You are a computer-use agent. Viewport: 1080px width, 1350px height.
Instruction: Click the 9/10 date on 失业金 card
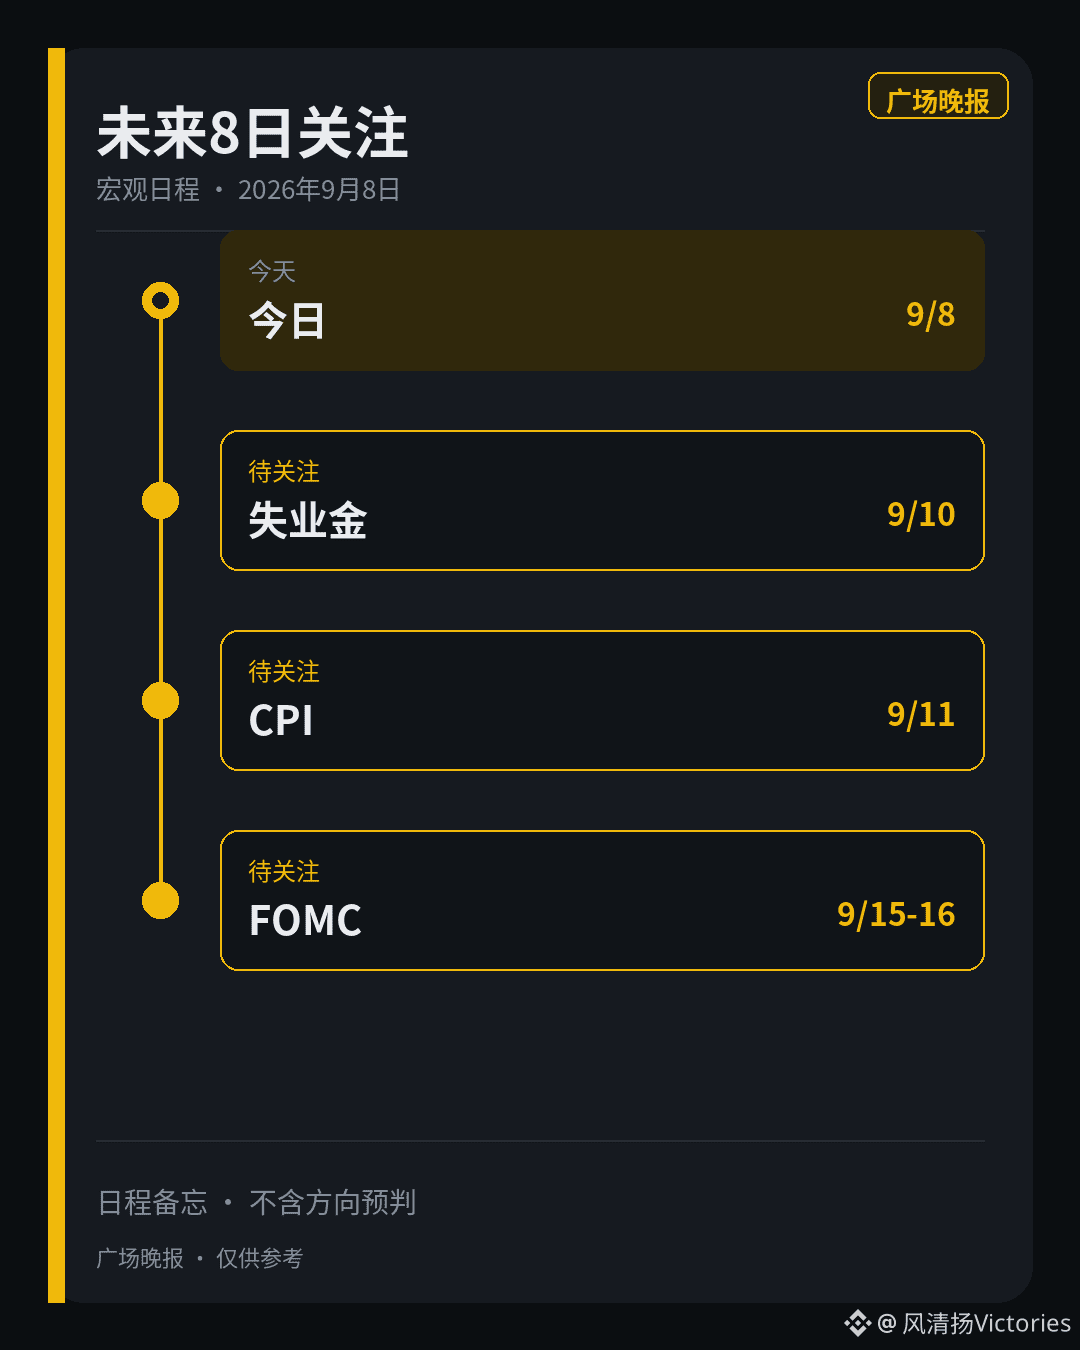(x=921, y=515)
